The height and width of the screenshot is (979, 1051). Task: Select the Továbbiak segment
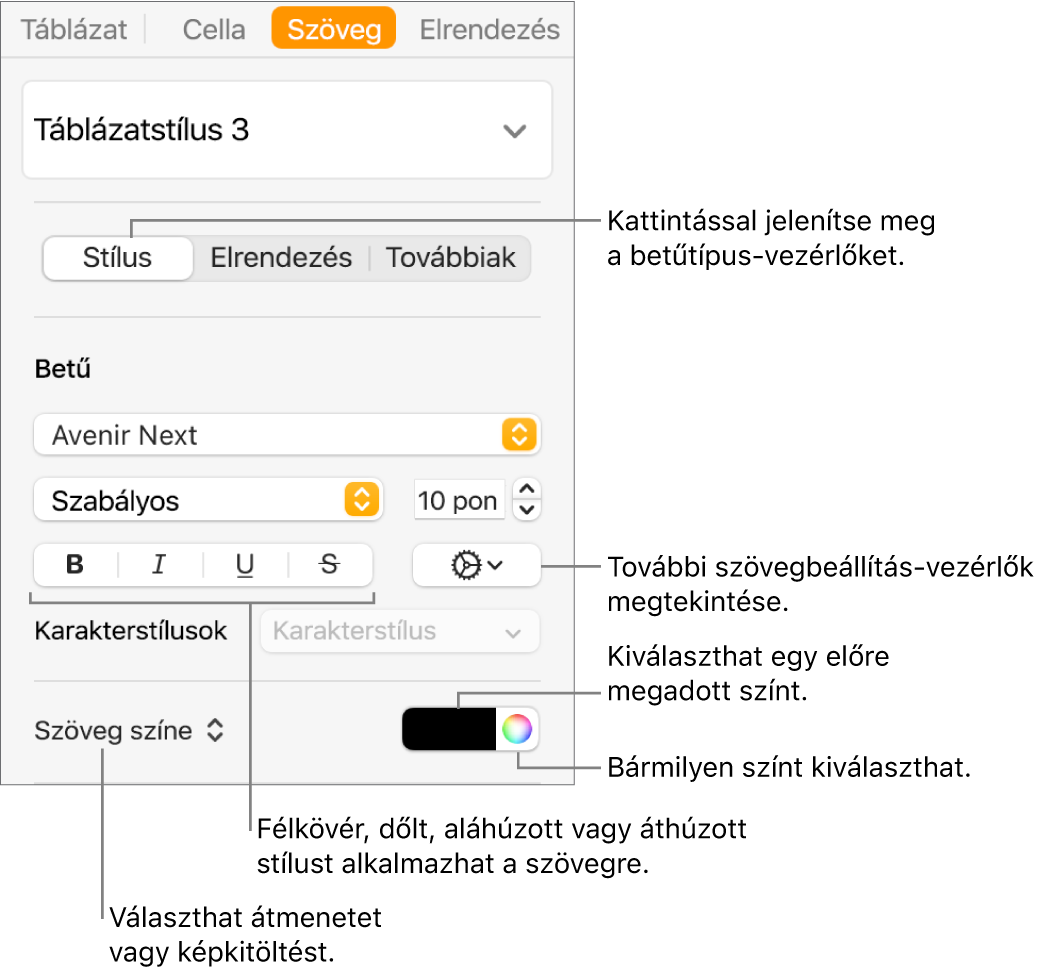coord(450,257)
